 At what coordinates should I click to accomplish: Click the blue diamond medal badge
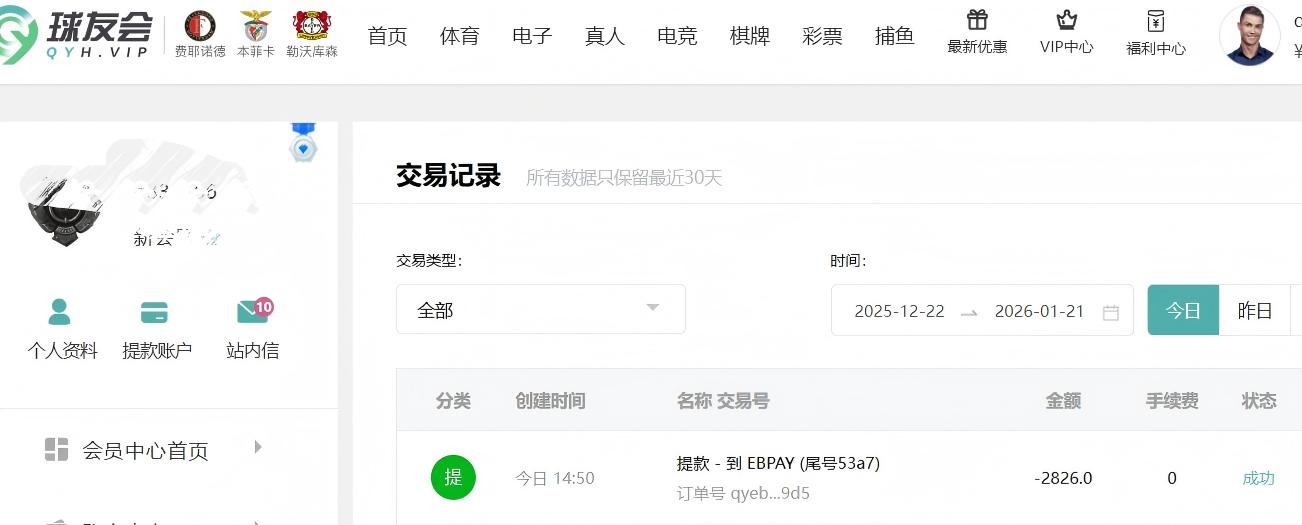point(303,145)
